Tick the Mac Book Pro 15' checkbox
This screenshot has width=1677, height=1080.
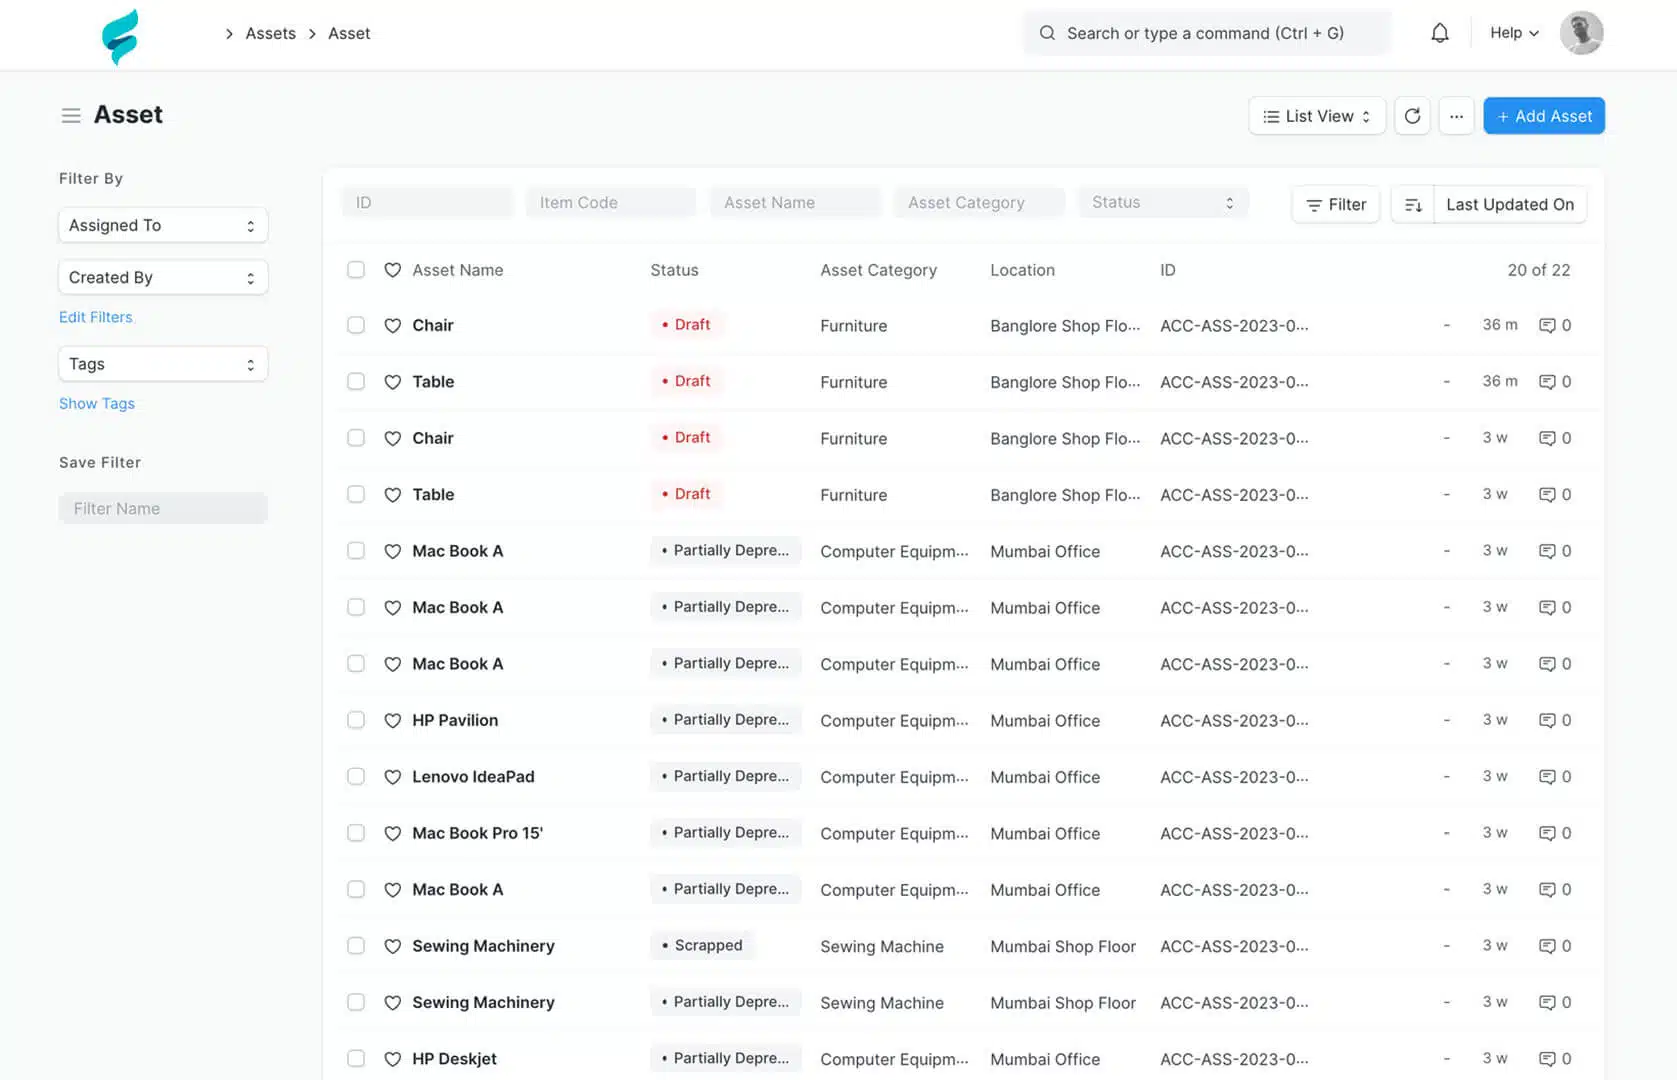pyautogui.click(x=356, y=833)
